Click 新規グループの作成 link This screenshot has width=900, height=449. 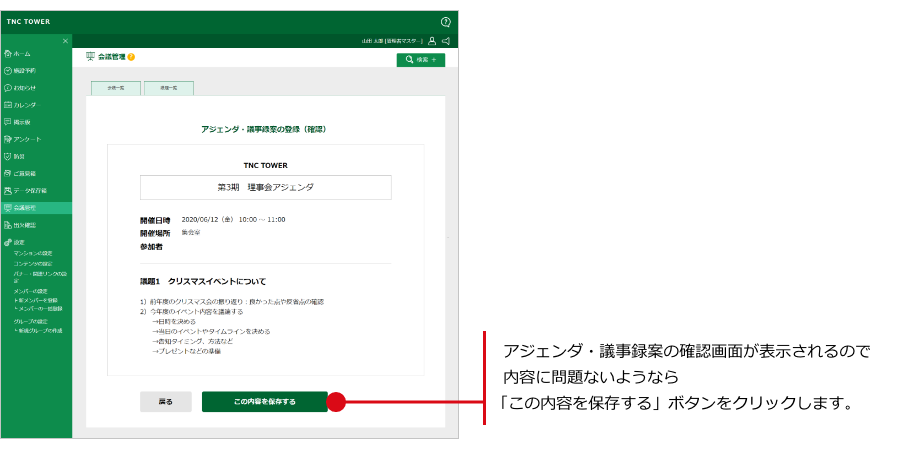40,330
